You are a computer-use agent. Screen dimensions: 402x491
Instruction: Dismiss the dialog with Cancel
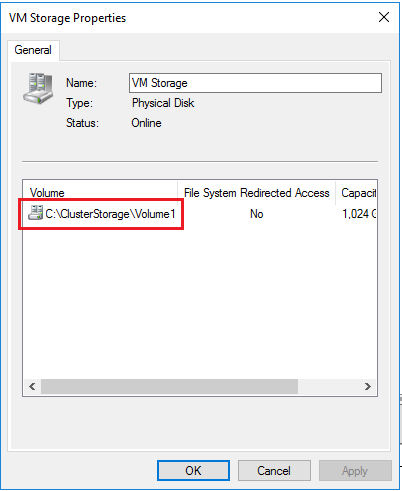tap(274, 471)
